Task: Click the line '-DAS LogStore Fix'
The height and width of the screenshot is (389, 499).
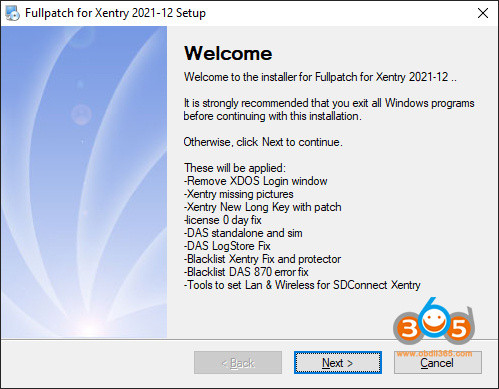Action: [227, 246]
